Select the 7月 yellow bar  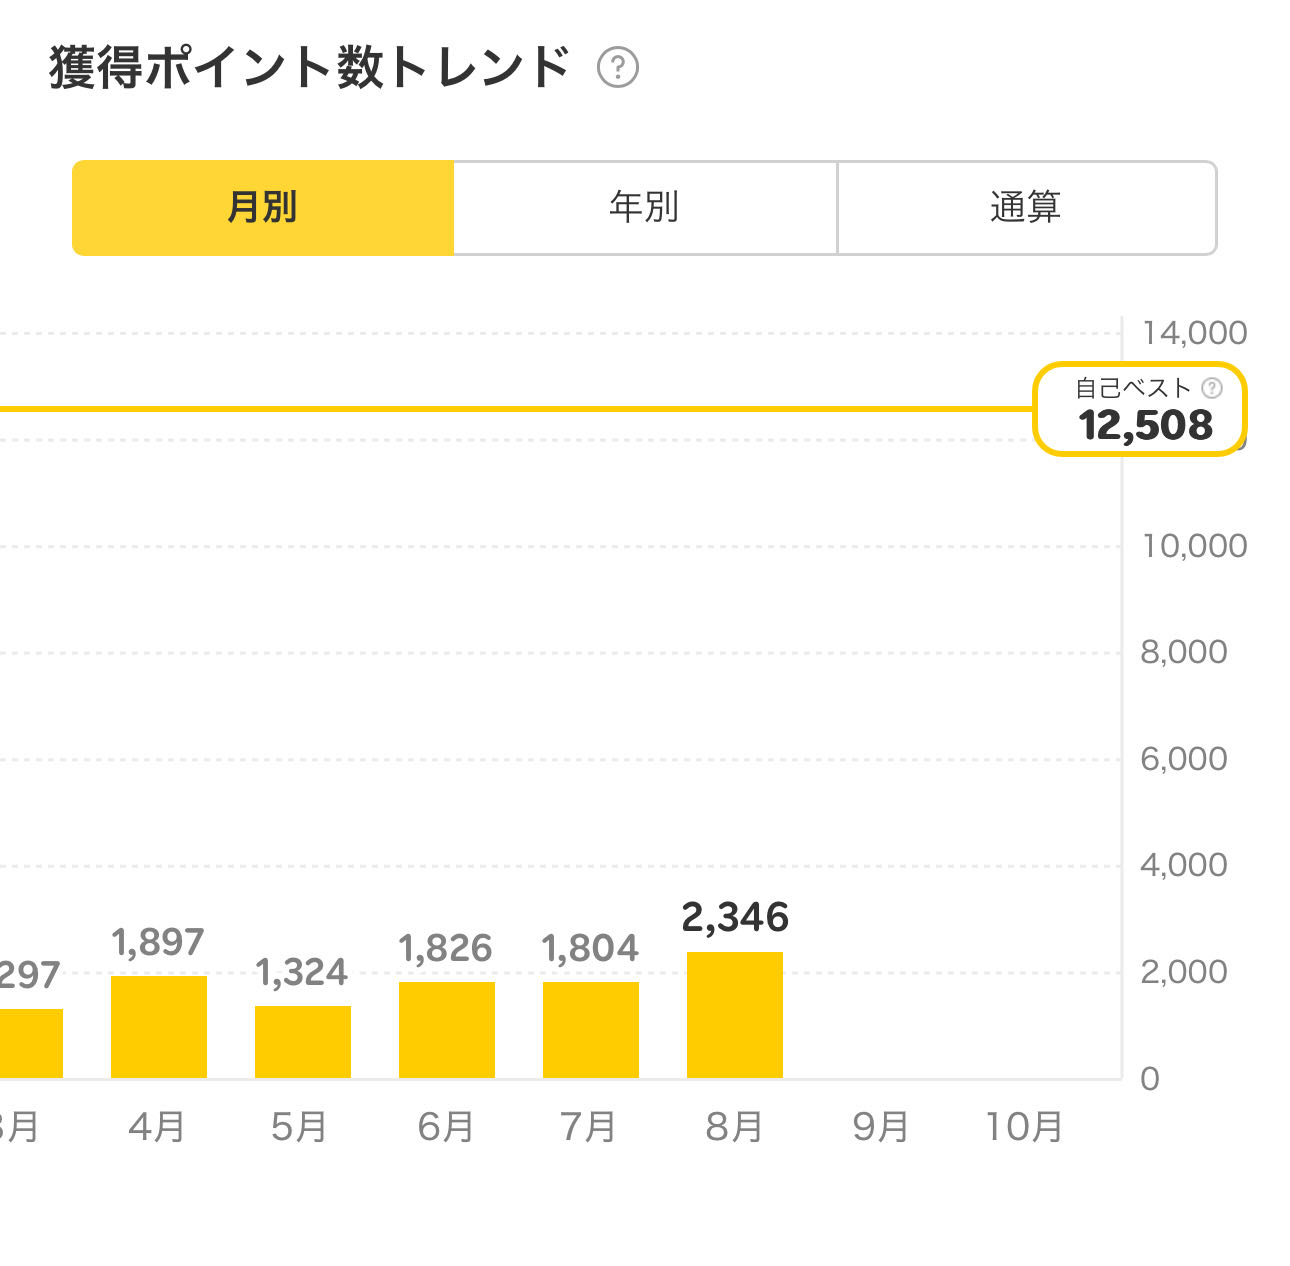(591, 1030)
